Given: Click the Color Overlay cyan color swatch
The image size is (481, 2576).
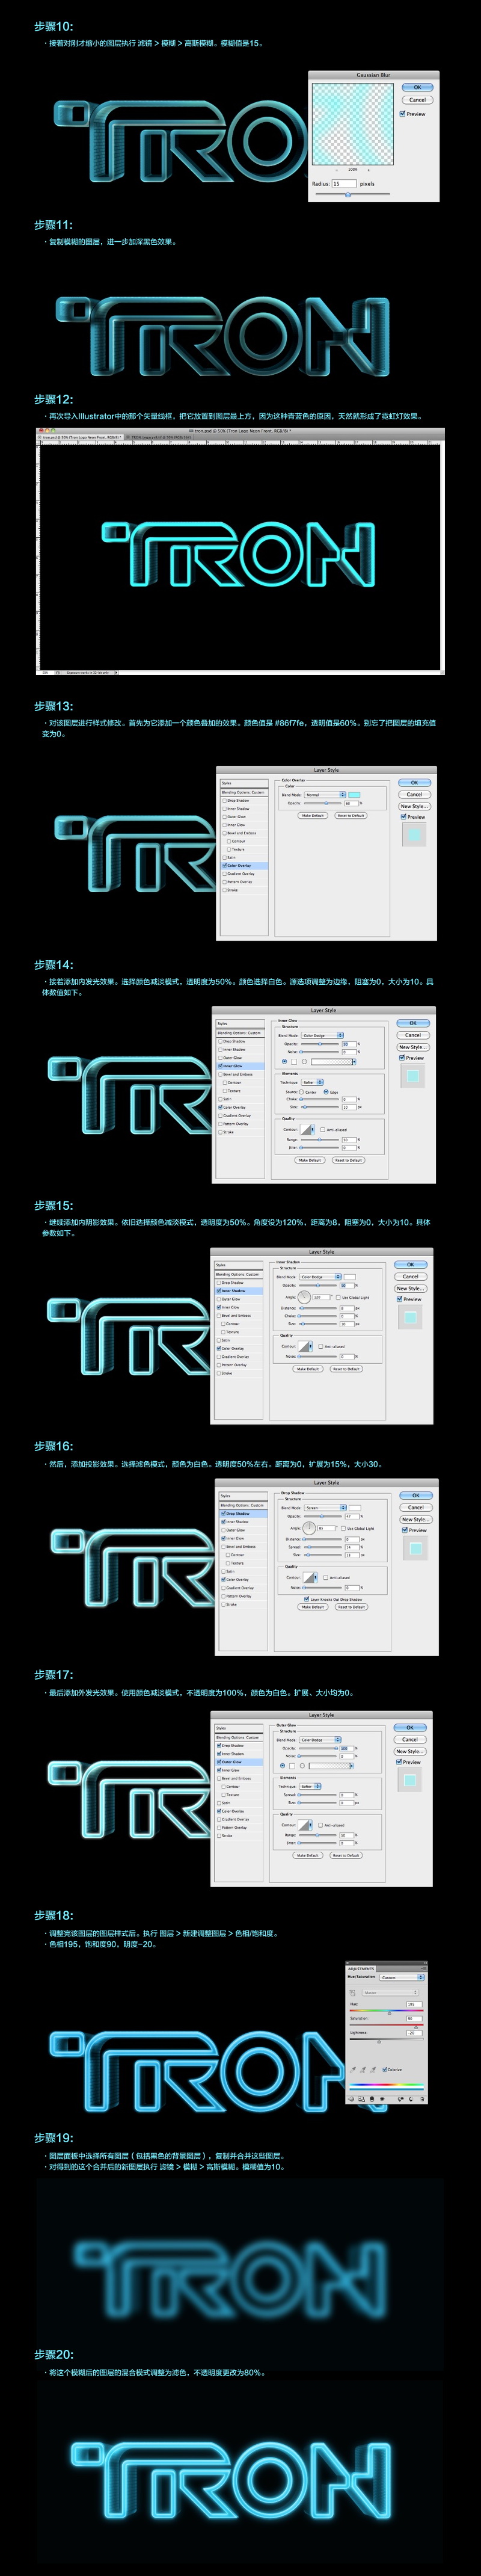Looking at the screenshot, I should pos(354,794).
